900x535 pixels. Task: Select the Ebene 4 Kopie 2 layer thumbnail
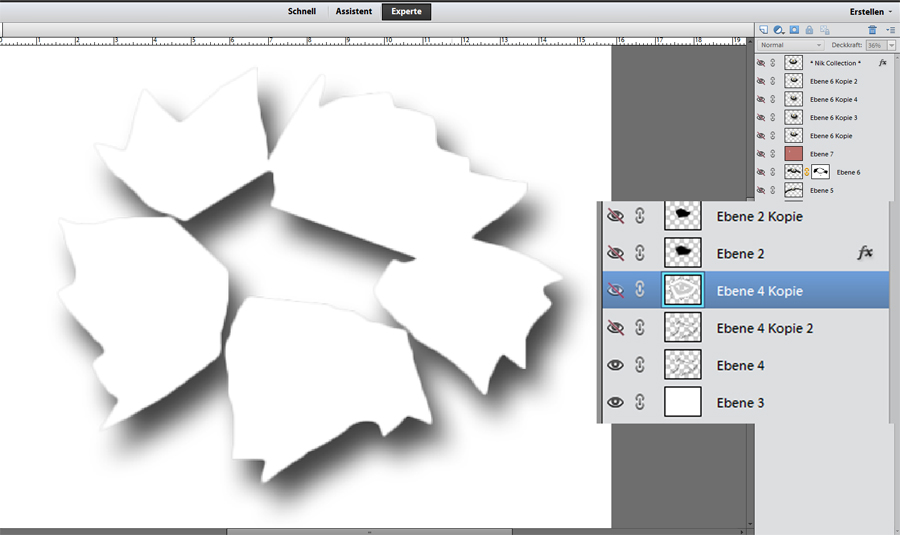tap(683, 328)
